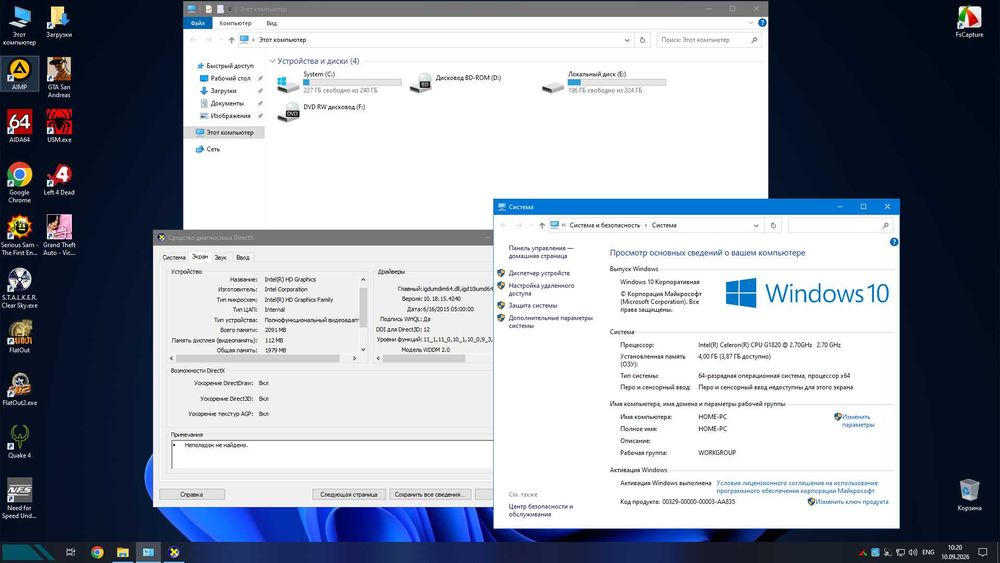Launch Left 4 Dead desktop shortcut

59,179
